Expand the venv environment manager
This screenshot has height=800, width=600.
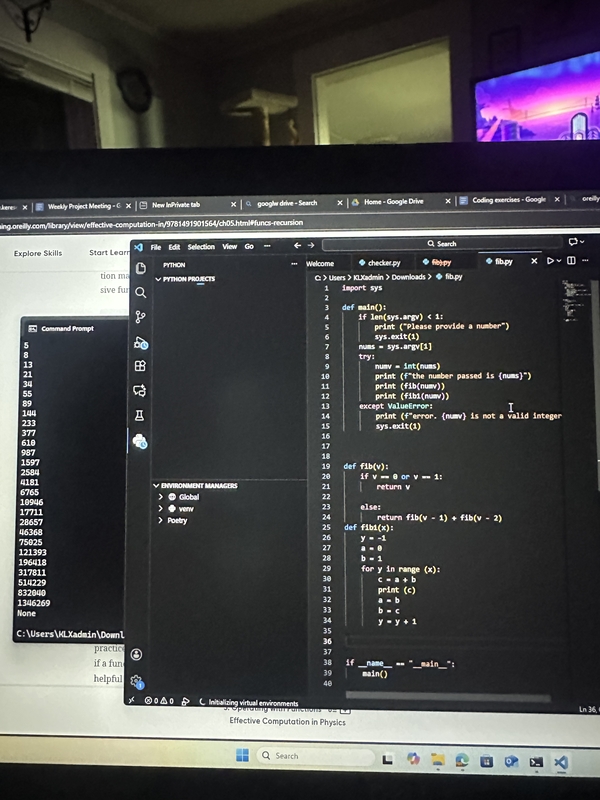tap(161, 509)
